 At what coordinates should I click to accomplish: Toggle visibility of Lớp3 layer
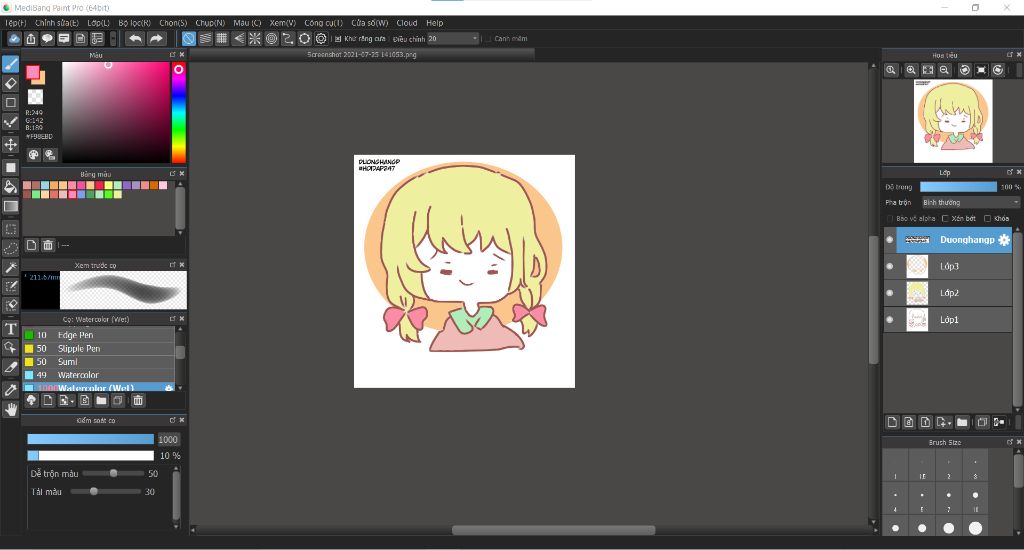[x=889, y=267]
